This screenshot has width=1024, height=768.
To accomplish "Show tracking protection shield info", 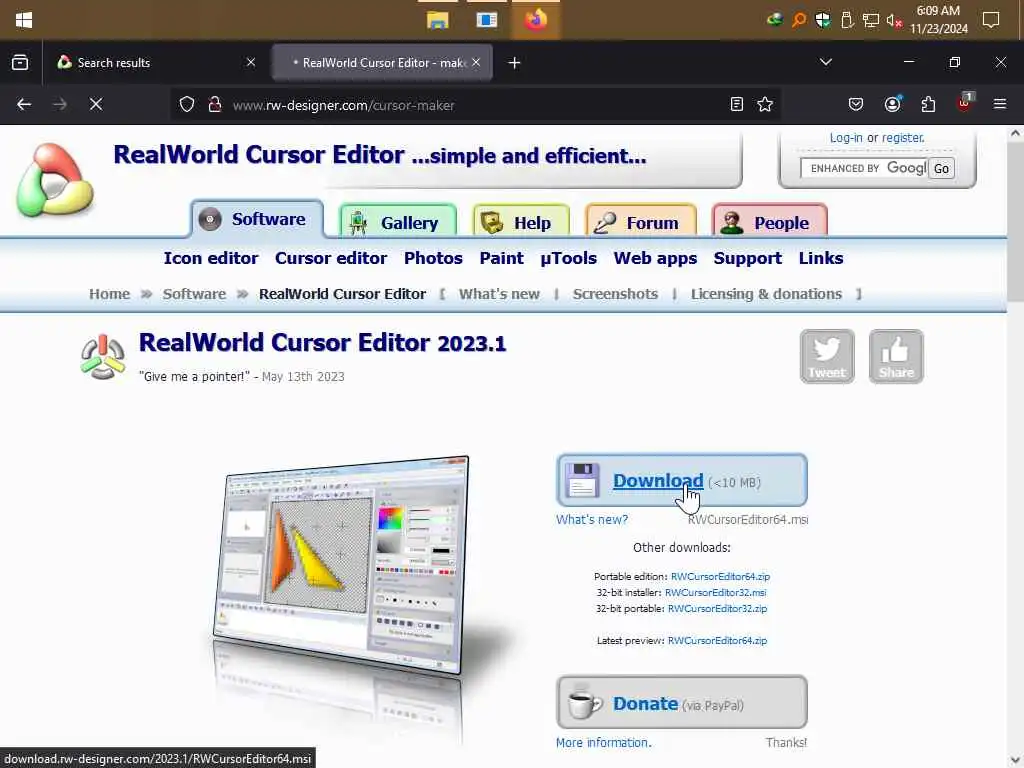I will pyautogui.click(x=187, y=104).
